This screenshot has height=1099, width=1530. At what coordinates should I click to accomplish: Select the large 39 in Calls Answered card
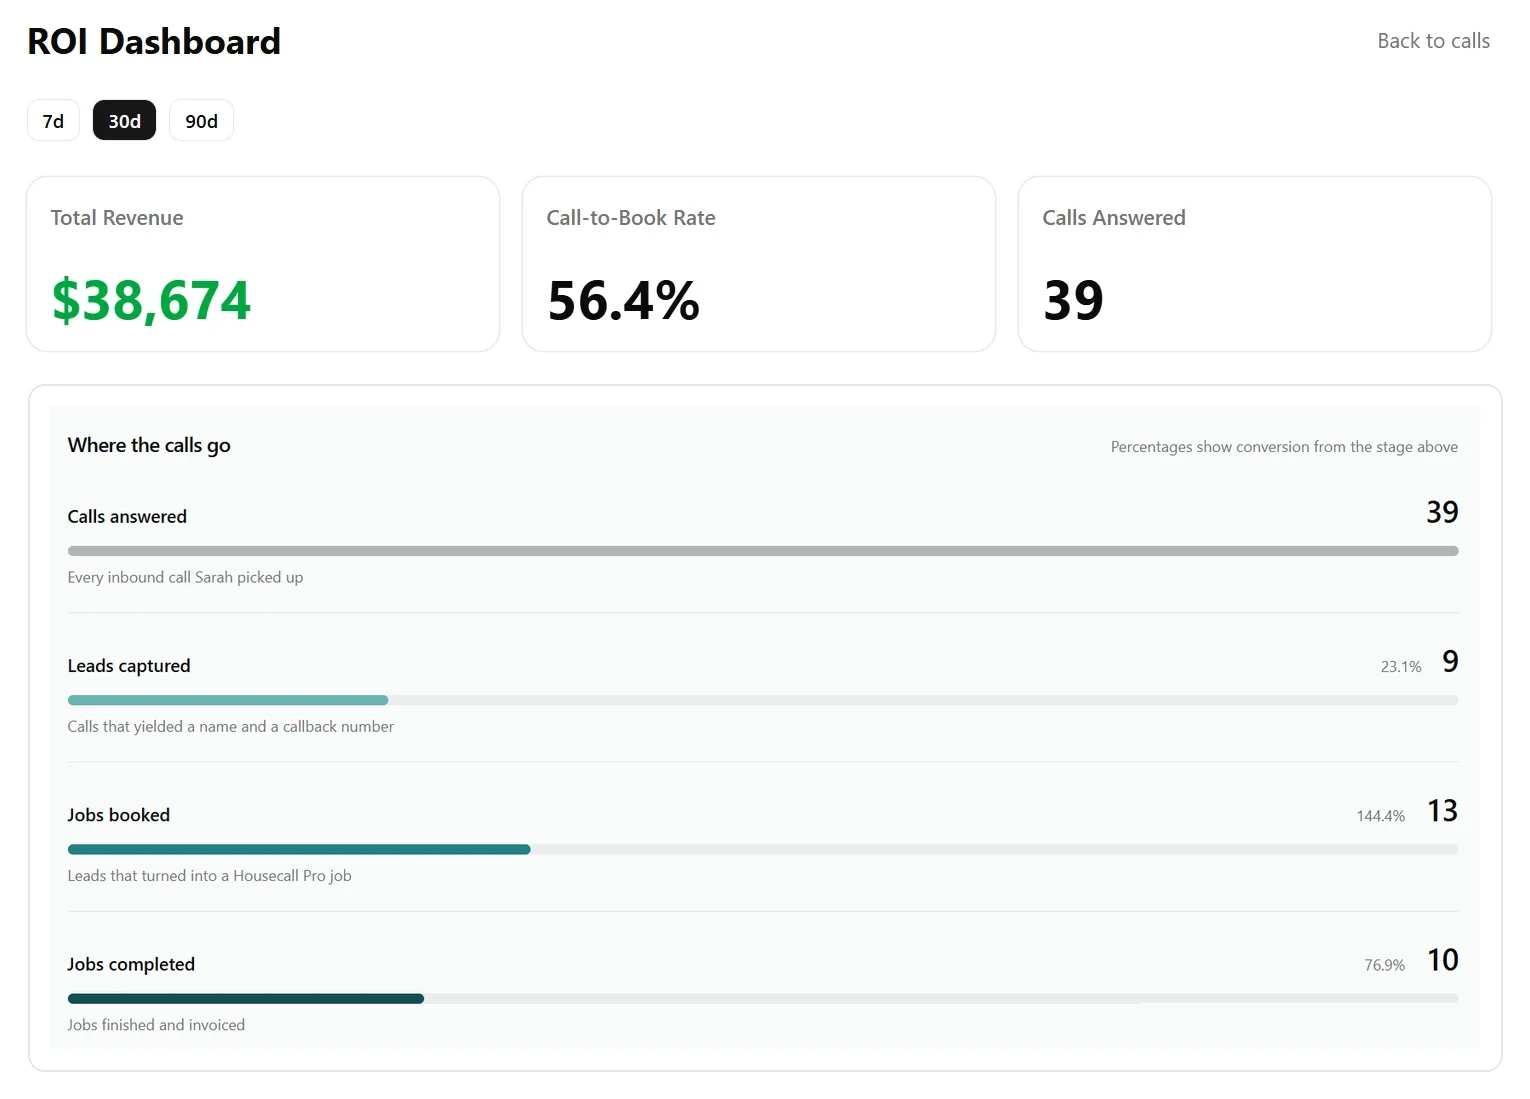[1073, 300]
